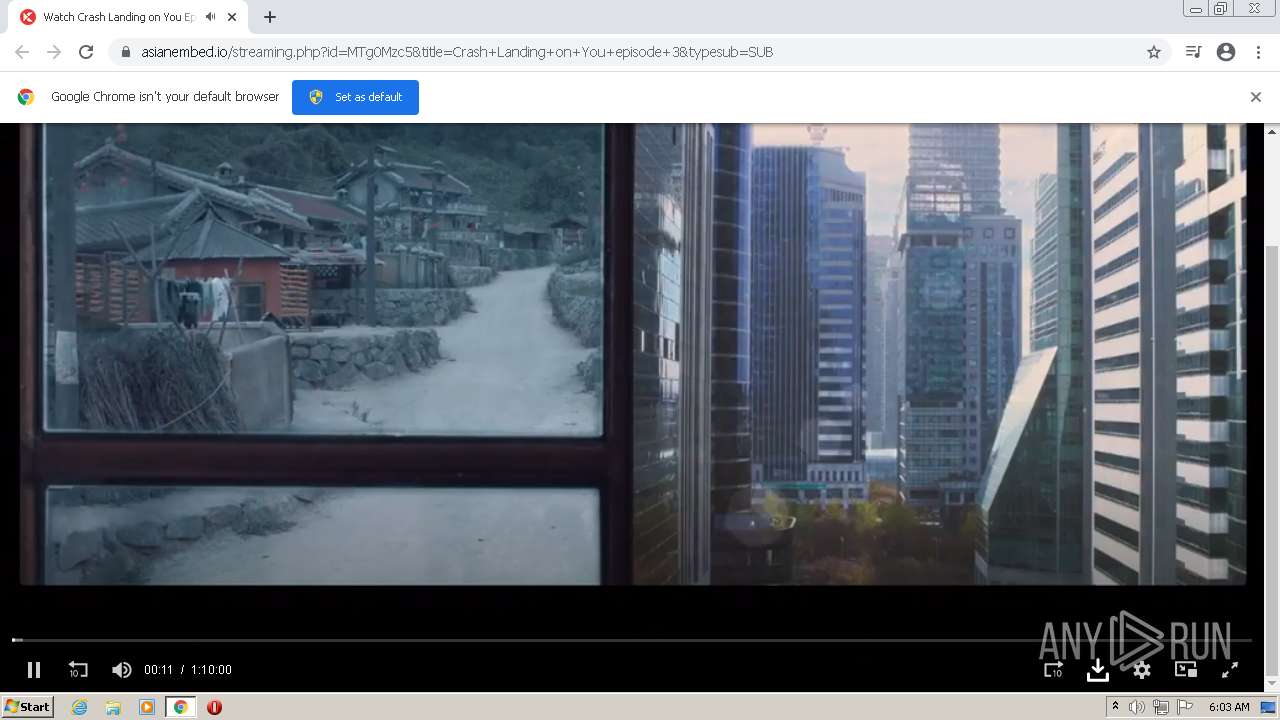
Task: View site security info padlock
Action: [x=126, y=52]
